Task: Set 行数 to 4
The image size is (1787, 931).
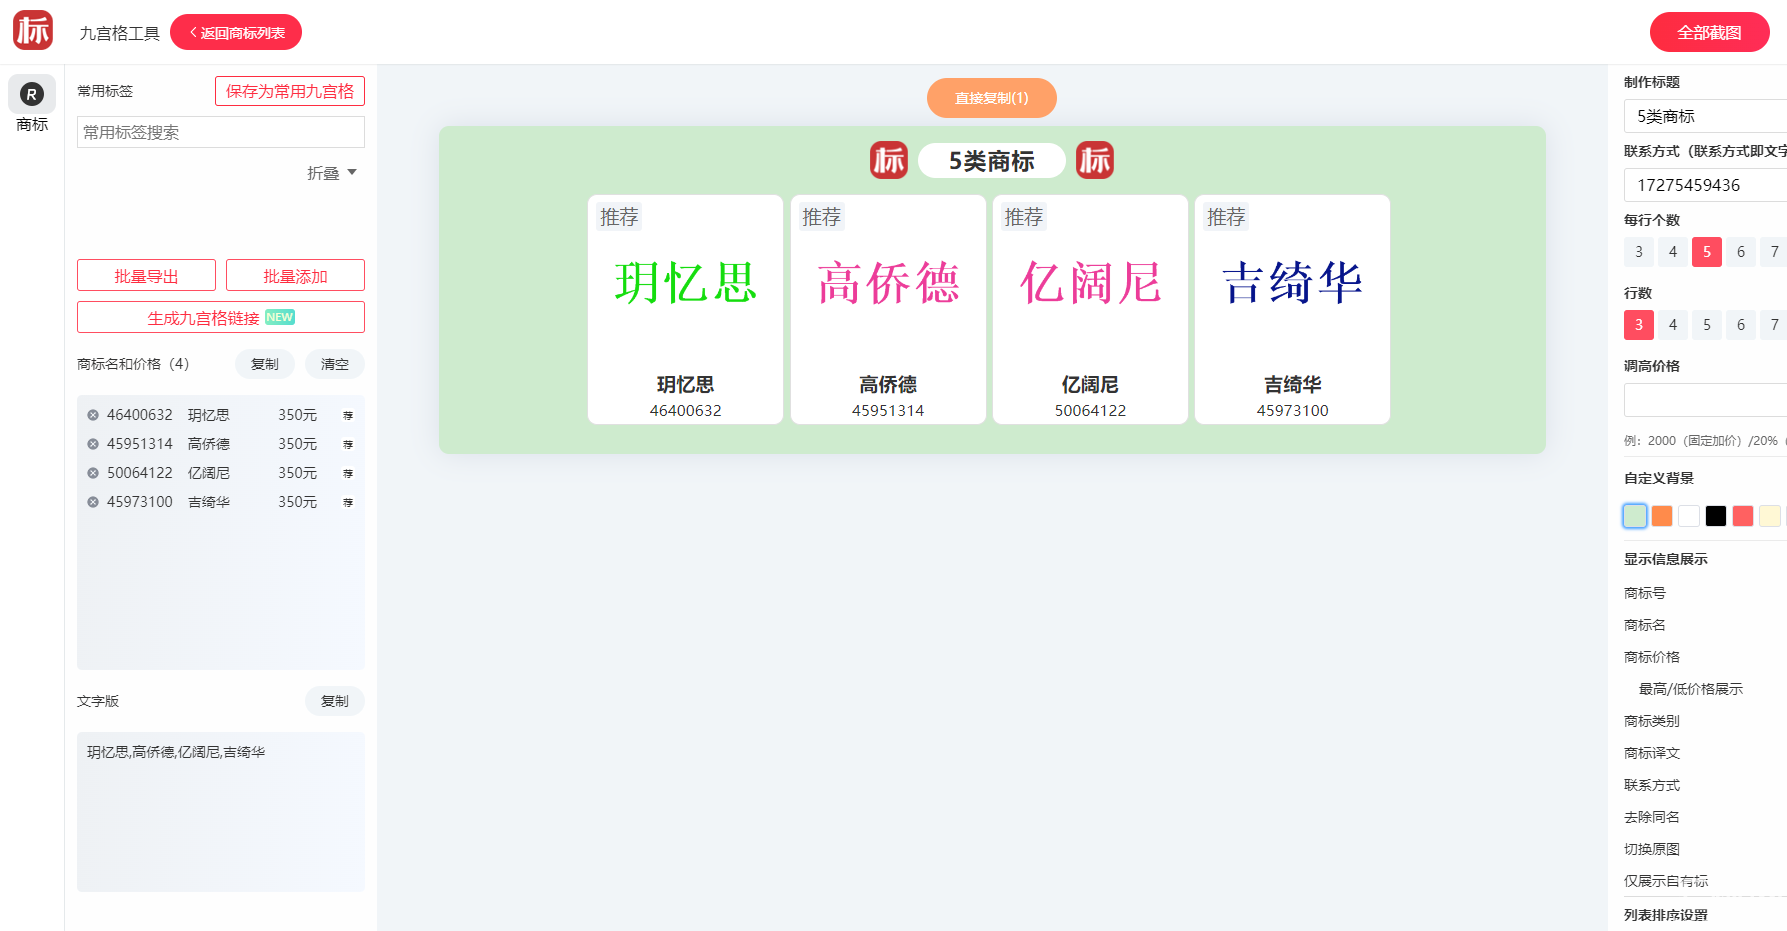Action: [x=1672, y=325]
